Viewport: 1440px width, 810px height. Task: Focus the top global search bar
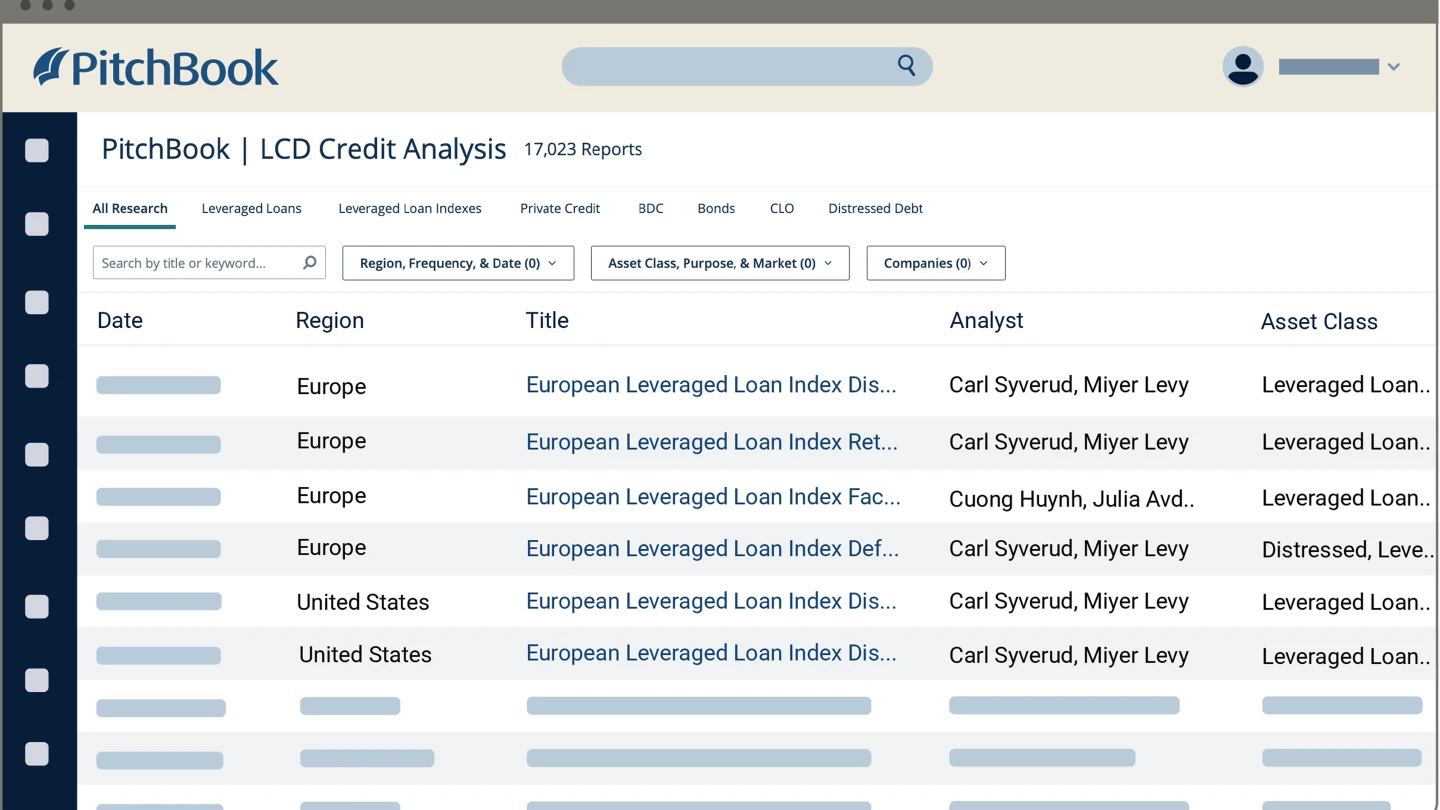click(747, 66)
